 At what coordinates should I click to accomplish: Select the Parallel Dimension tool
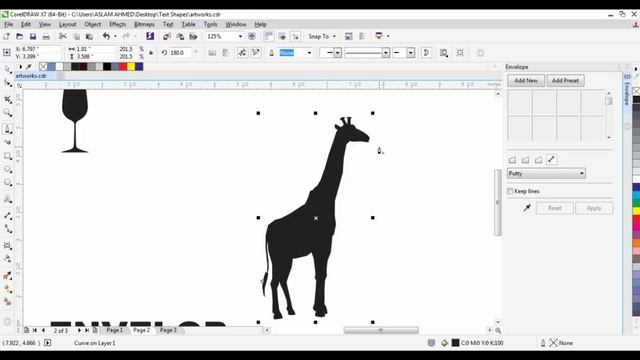point(7,216)
